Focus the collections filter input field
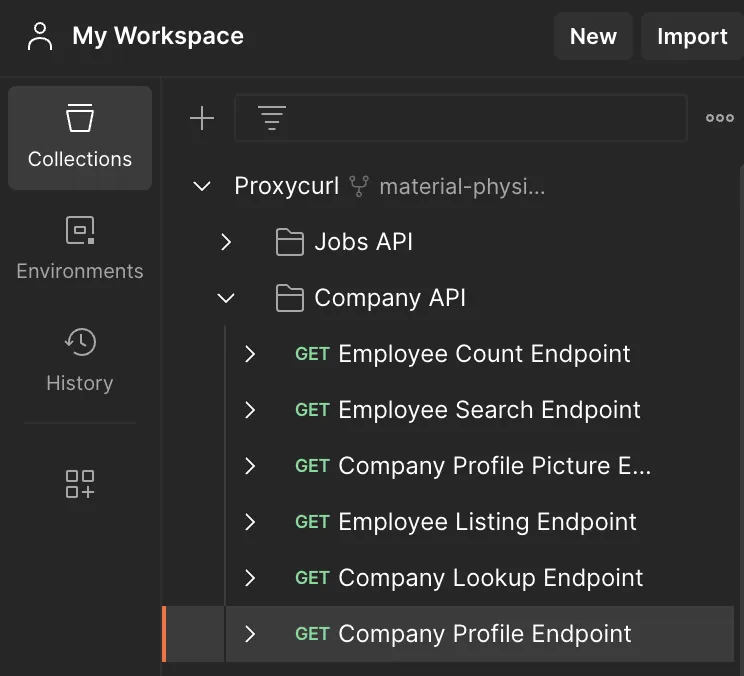Screen dimensions: 744x676 [461, 118]
